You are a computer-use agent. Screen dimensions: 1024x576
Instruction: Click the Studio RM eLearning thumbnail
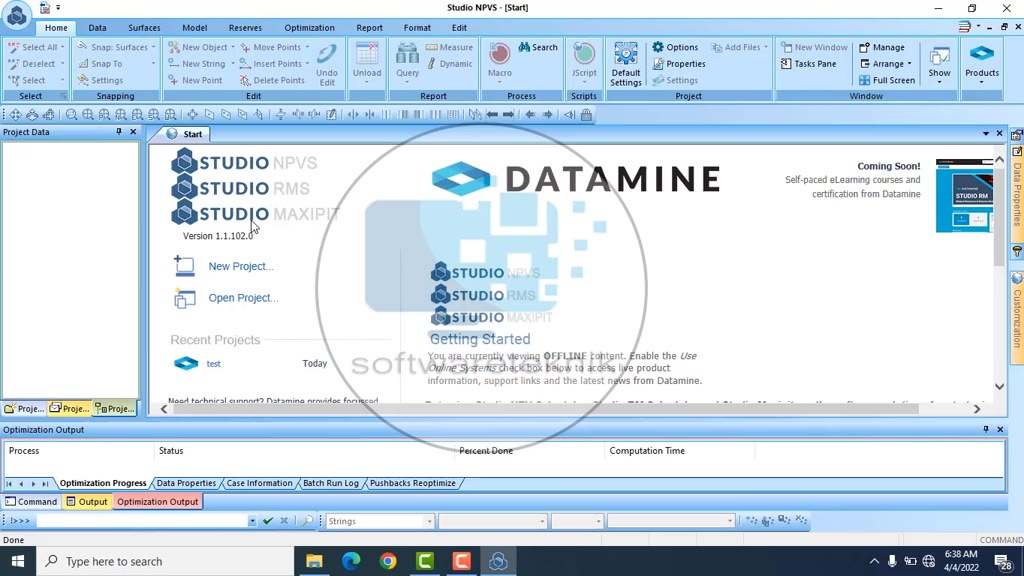(964, 195)
